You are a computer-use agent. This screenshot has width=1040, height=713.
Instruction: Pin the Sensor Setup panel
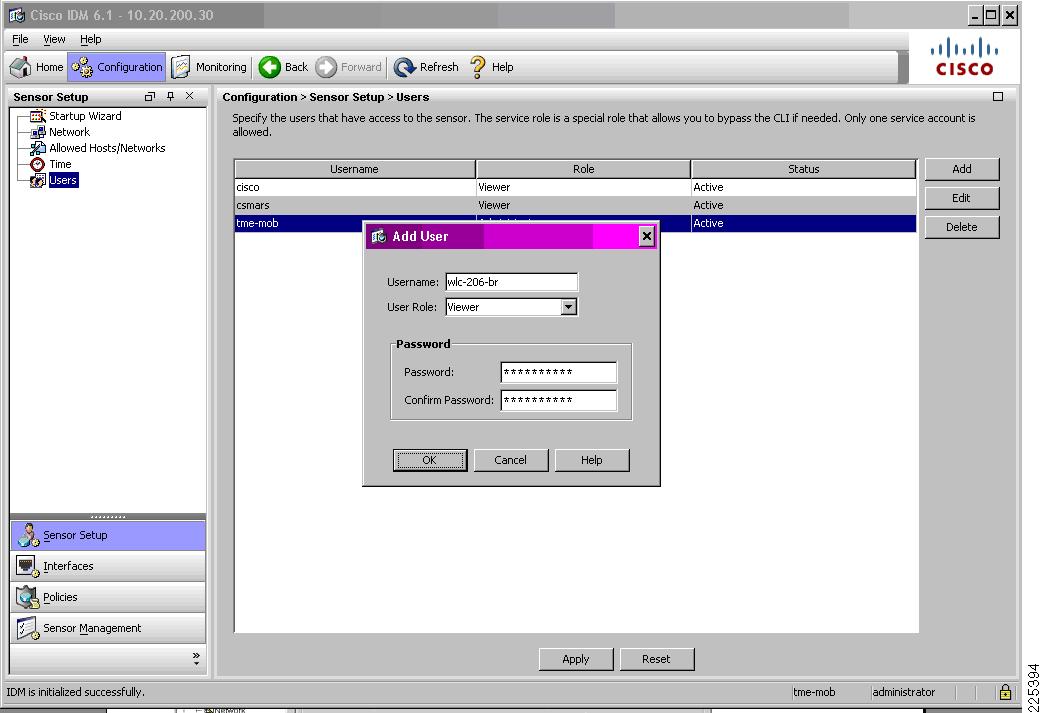pyautogui.click(x=170, y=97)
